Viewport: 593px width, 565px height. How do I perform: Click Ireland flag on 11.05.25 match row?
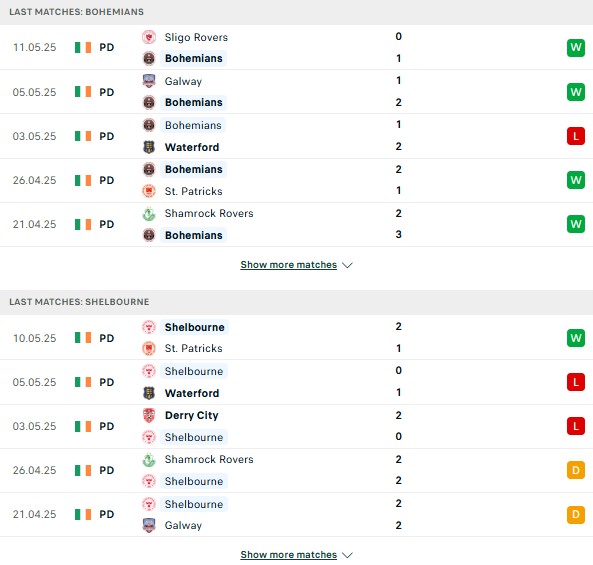pos(83,48)
